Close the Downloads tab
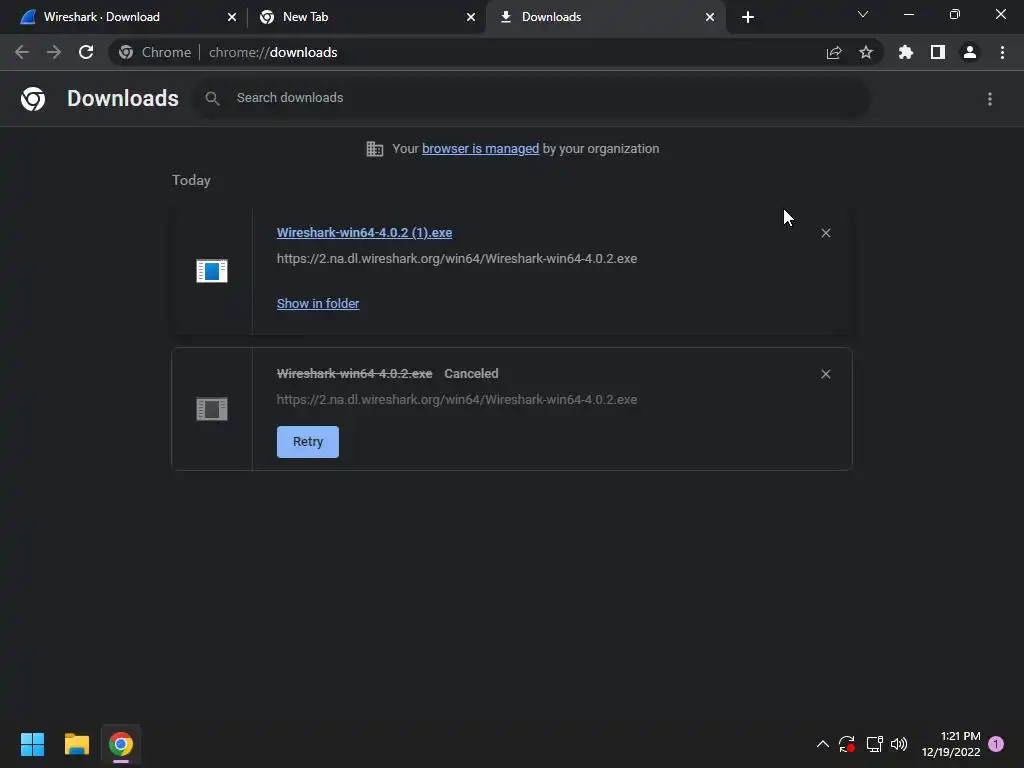 pyautogui.click(x=710, y=17)
